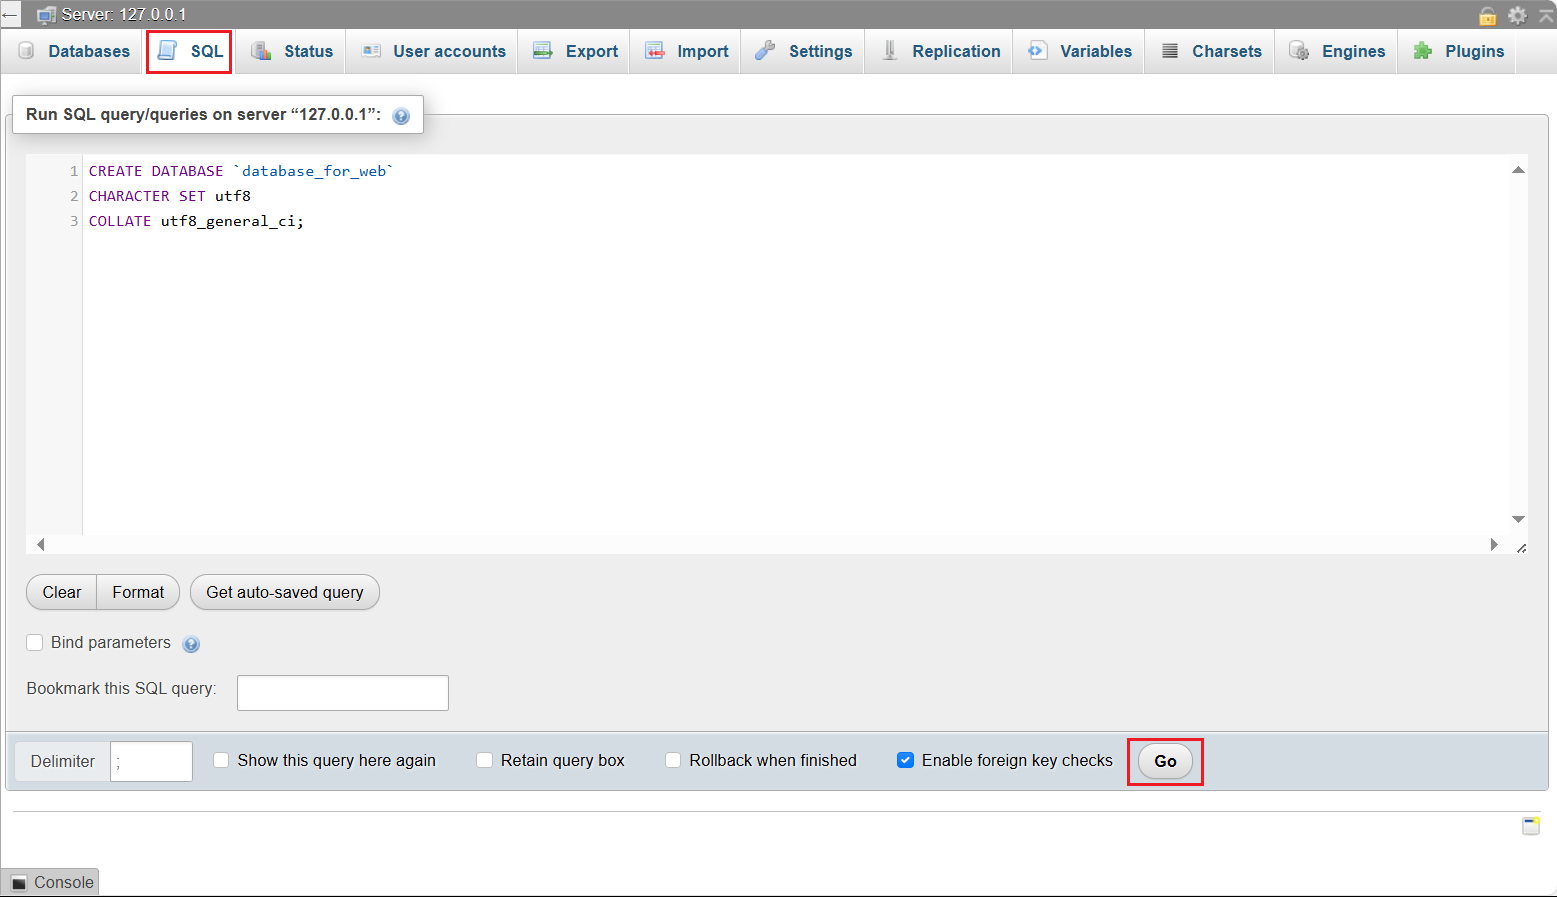Click the Delimiter label
The width and height of the screenshot is (1557, 897).
(63, 761)
